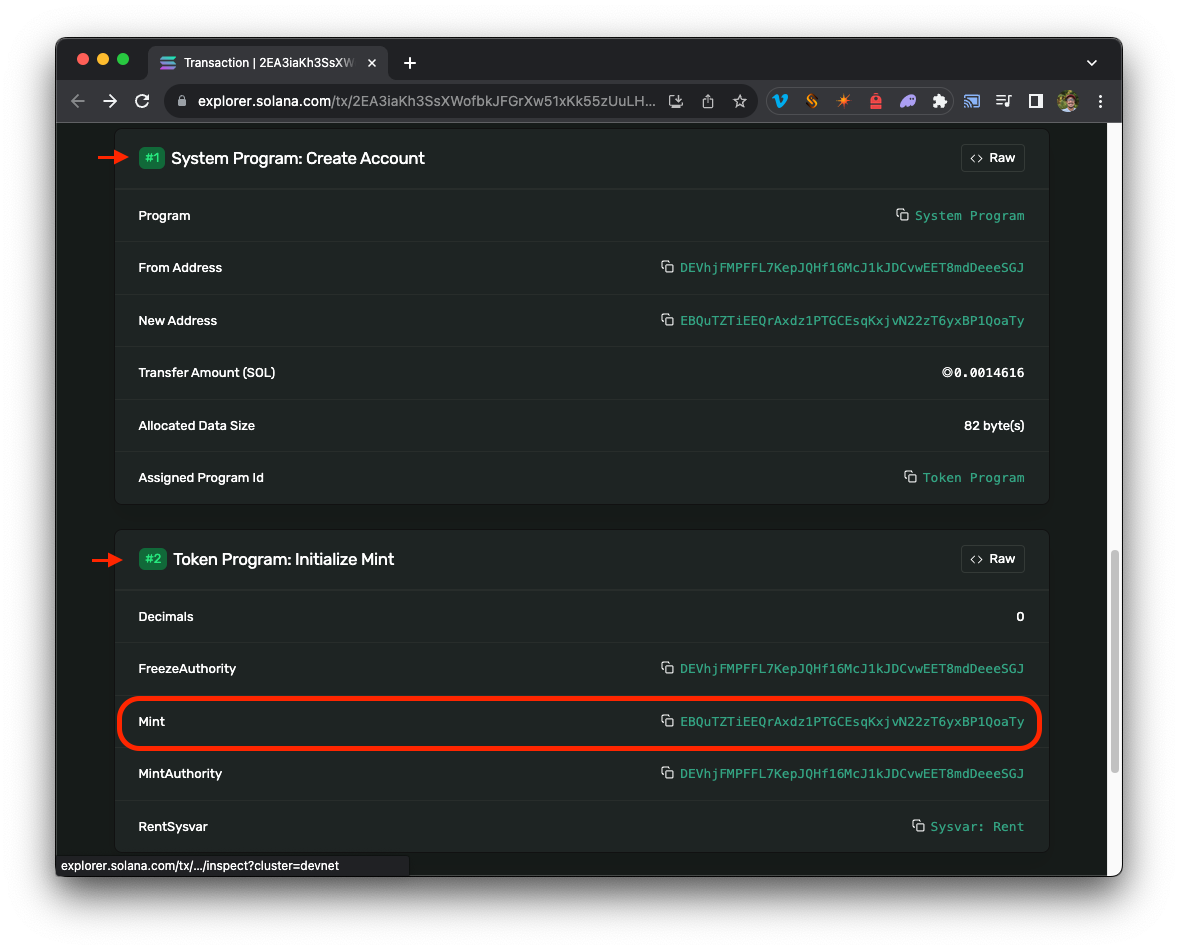Expand the tab search dropdown chevron
The image size is (1178, 950).
pos(1092,63)
